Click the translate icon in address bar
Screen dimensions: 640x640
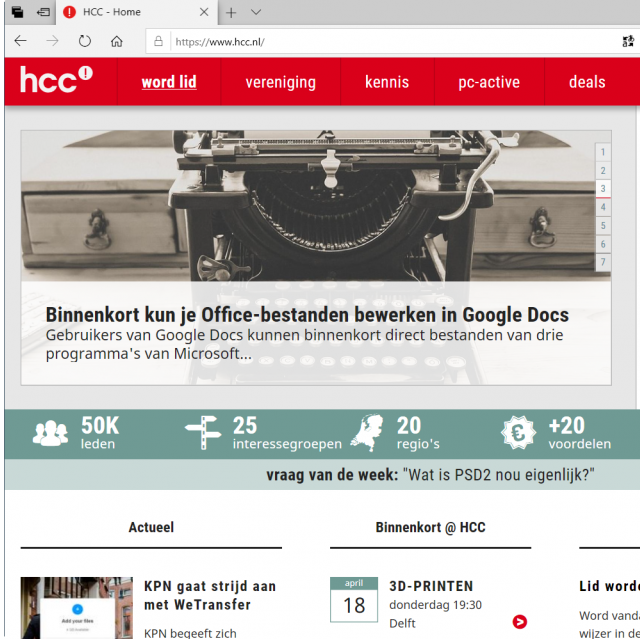coord(628,41)
